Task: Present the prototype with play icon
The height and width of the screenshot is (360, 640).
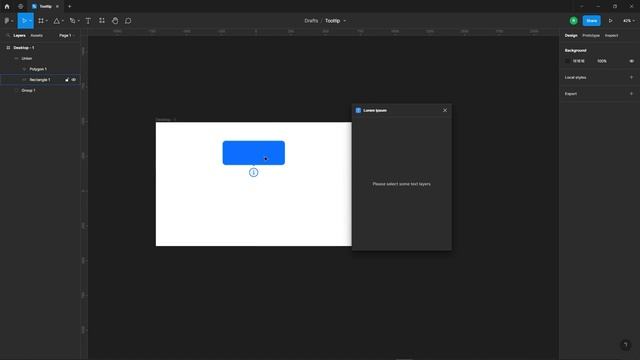Action: (x=611, y=20)
